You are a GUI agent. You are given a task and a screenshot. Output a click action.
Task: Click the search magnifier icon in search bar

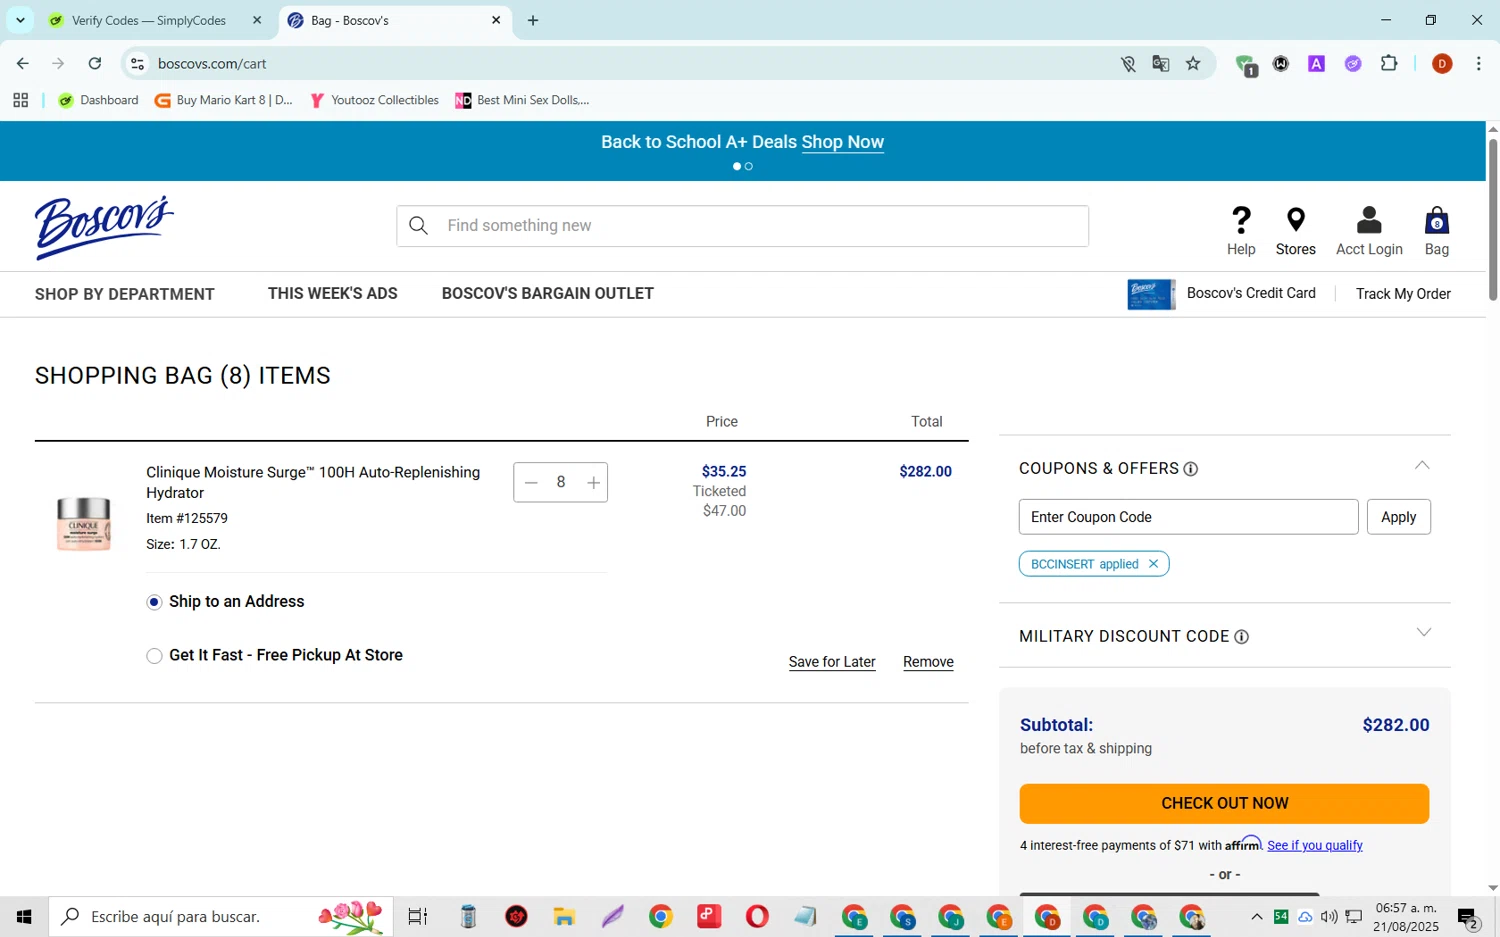click(x=419, y=226)
